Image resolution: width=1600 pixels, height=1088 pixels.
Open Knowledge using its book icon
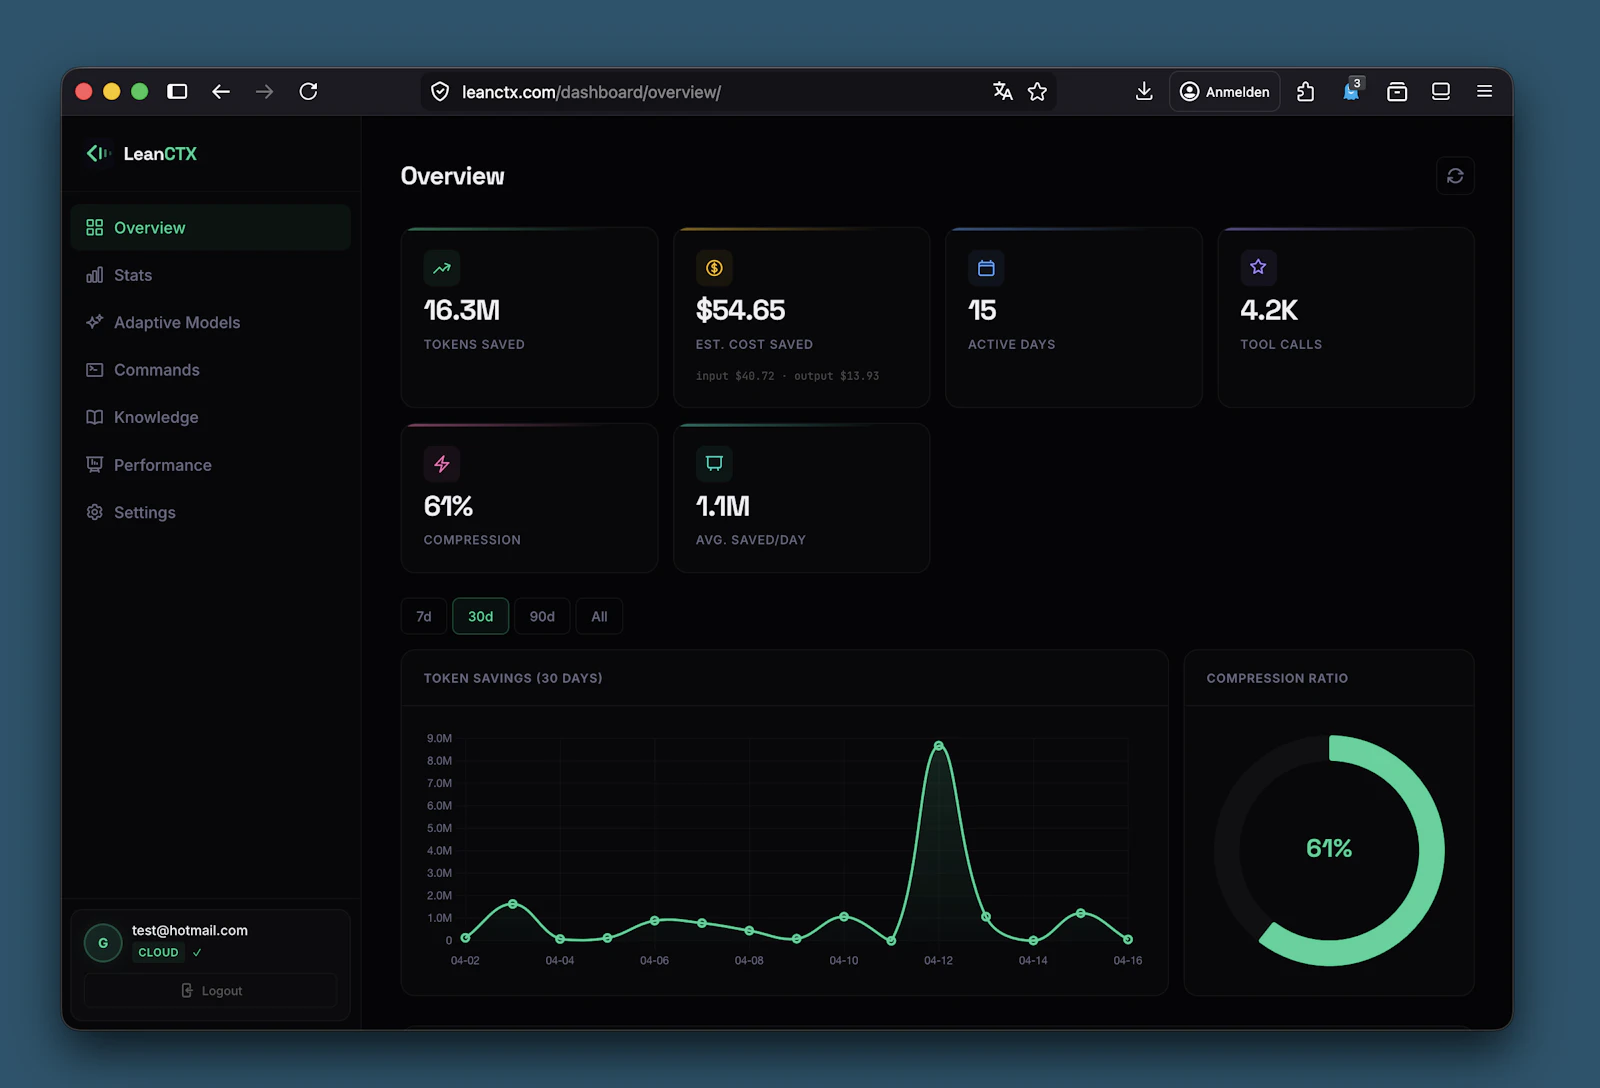click(94, 417)
